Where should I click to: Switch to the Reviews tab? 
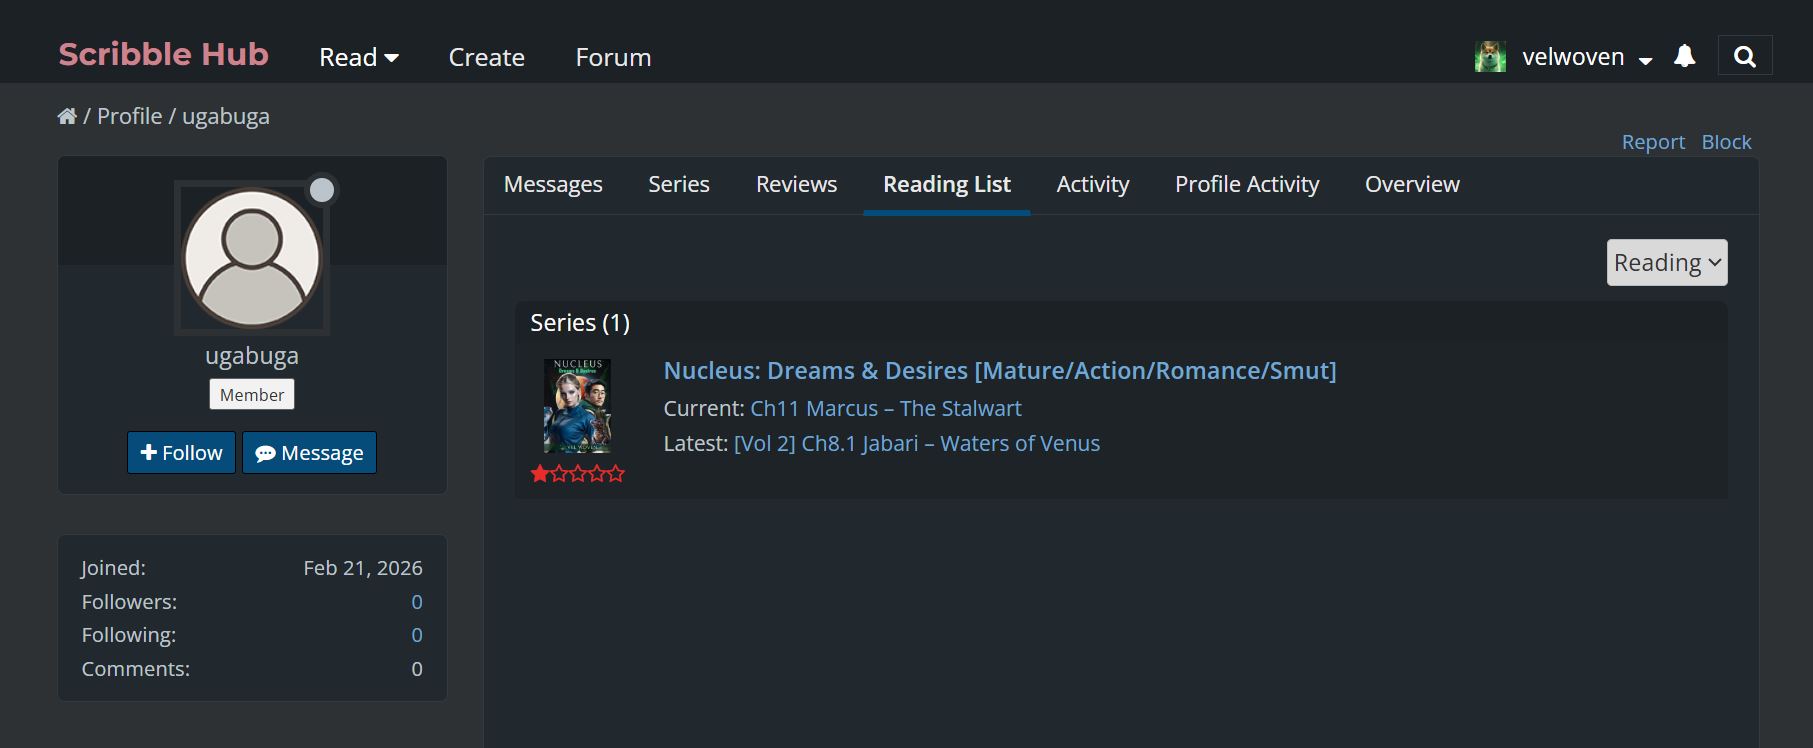click(x=796, y=185)
